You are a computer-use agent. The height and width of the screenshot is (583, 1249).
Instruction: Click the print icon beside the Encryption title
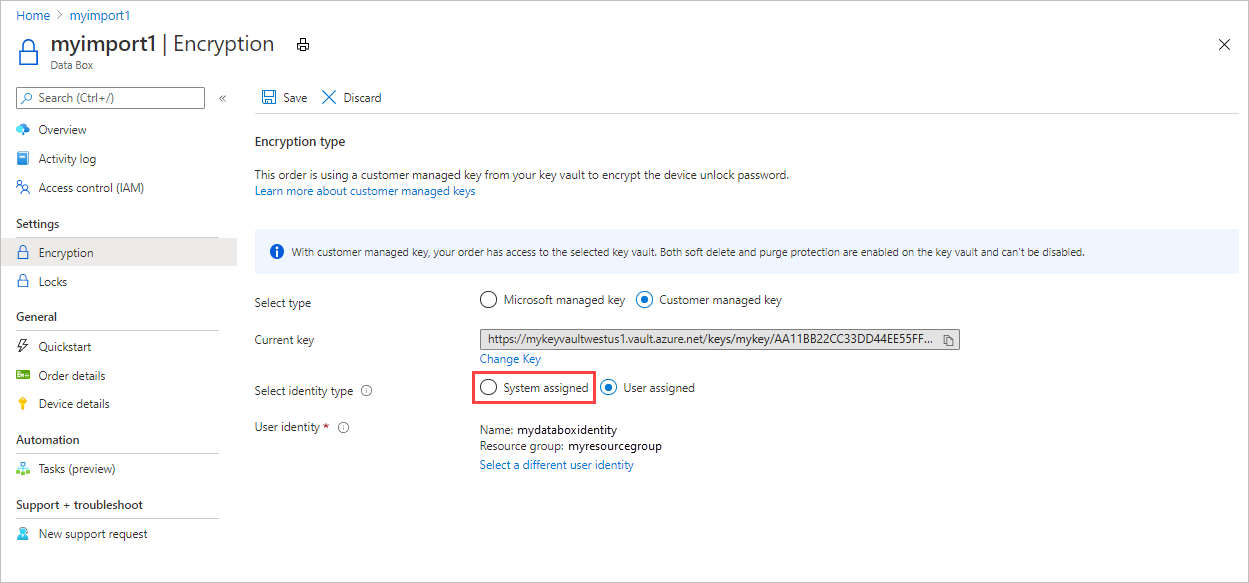(303, 45)
